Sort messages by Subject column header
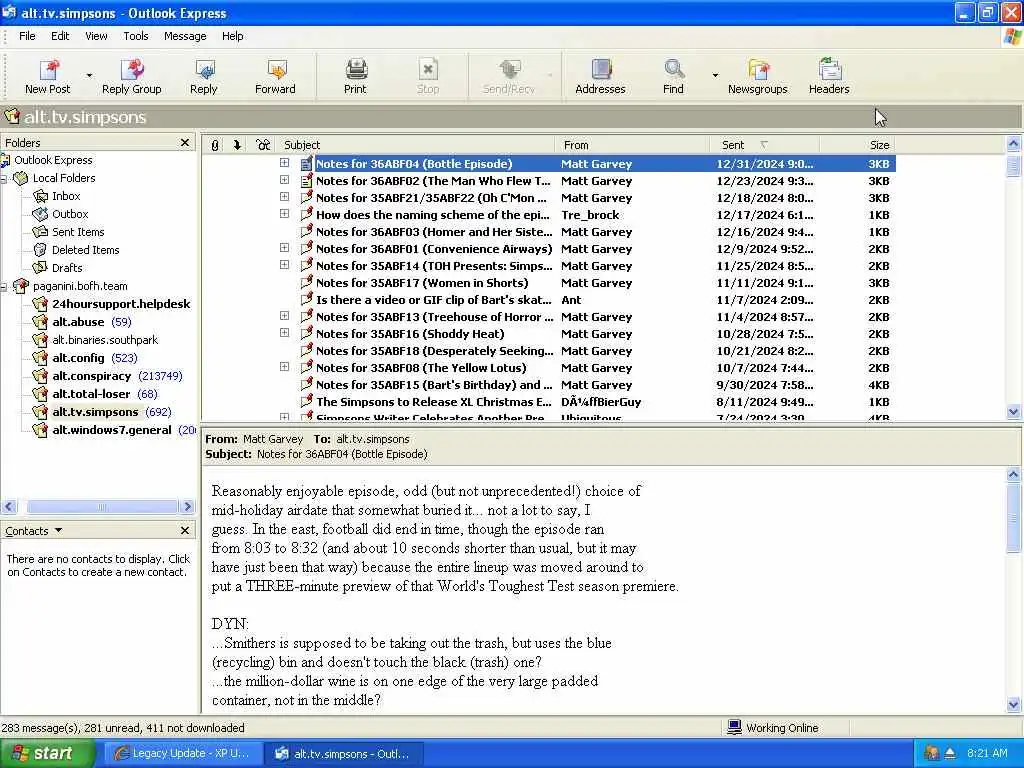The image size is (1024, 768). coord(417,145)
